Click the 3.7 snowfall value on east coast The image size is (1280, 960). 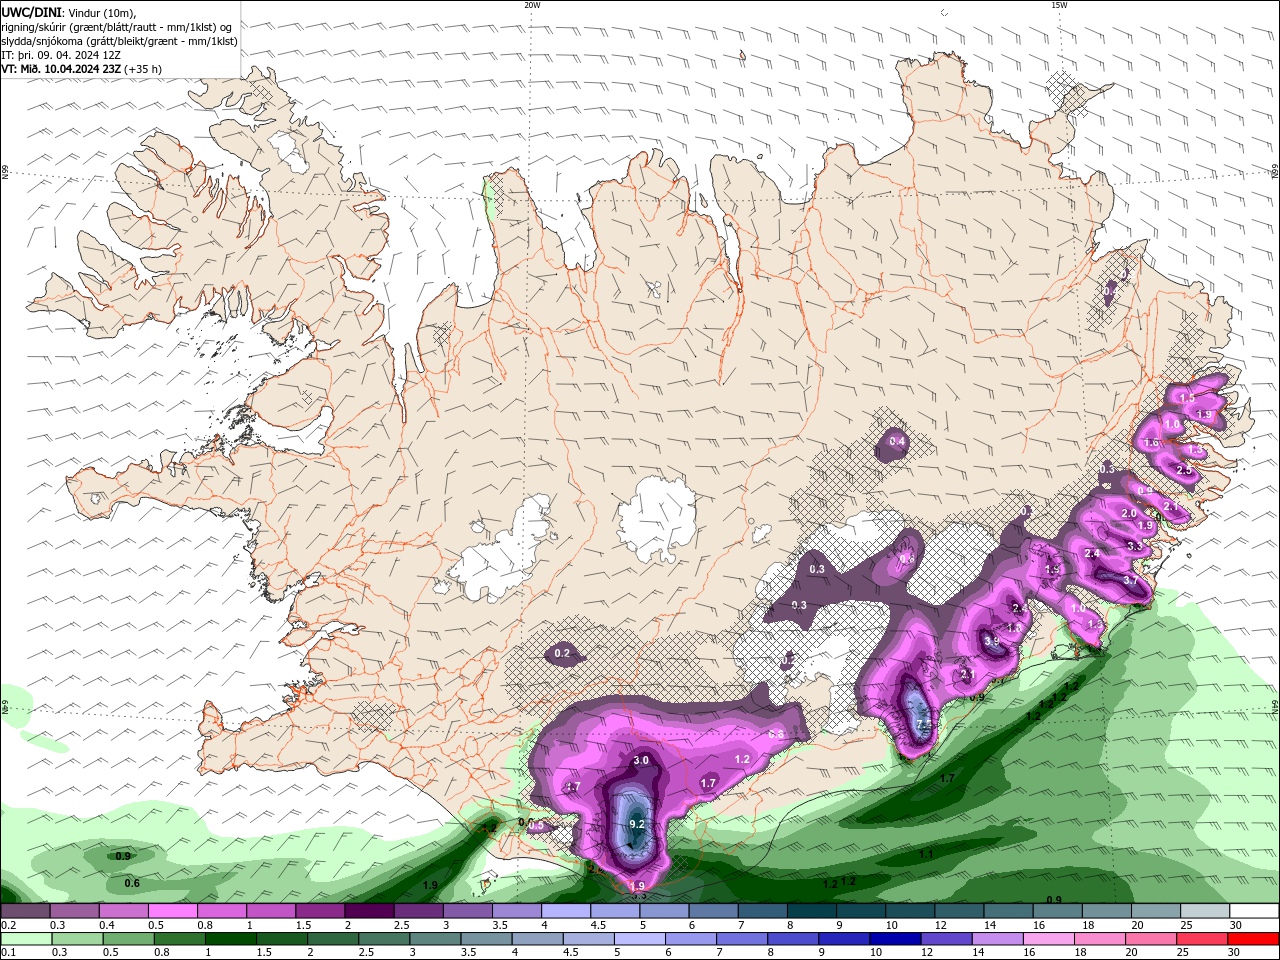click(x=1130, y=580)
